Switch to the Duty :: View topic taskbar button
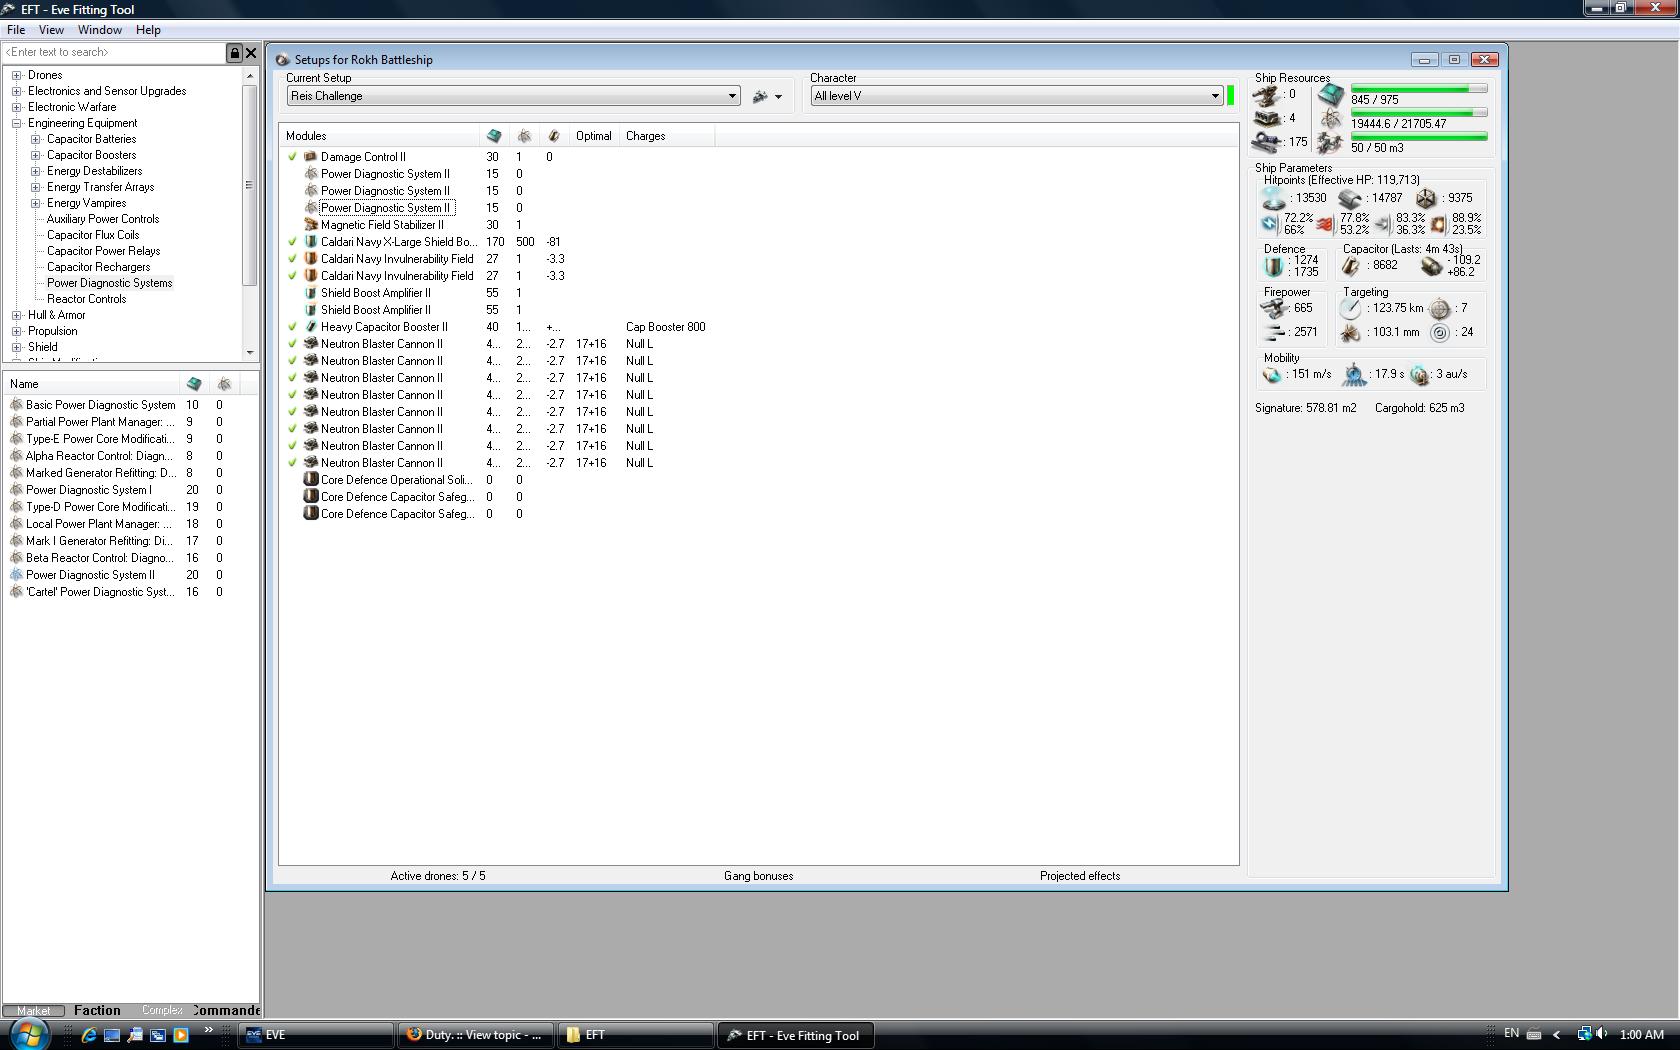 (x=476, y=1035)
